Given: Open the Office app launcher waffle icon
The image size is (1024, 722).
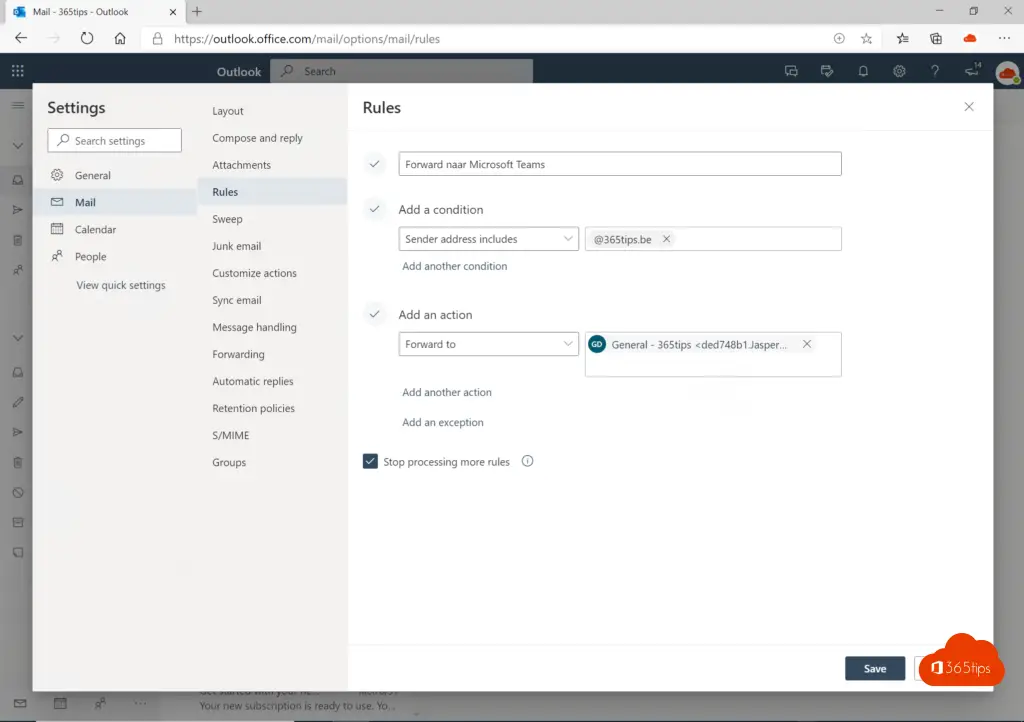Looking at the screenshot, I should coord(17,71).
